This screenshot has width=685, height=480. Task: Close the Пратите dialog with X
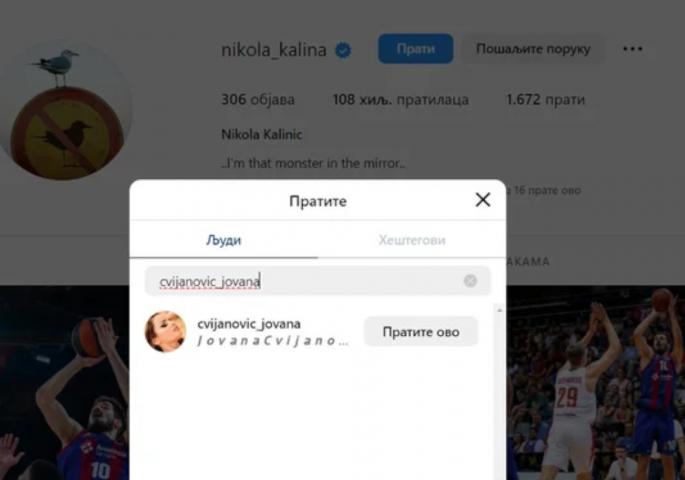click(x=483, y=200)
